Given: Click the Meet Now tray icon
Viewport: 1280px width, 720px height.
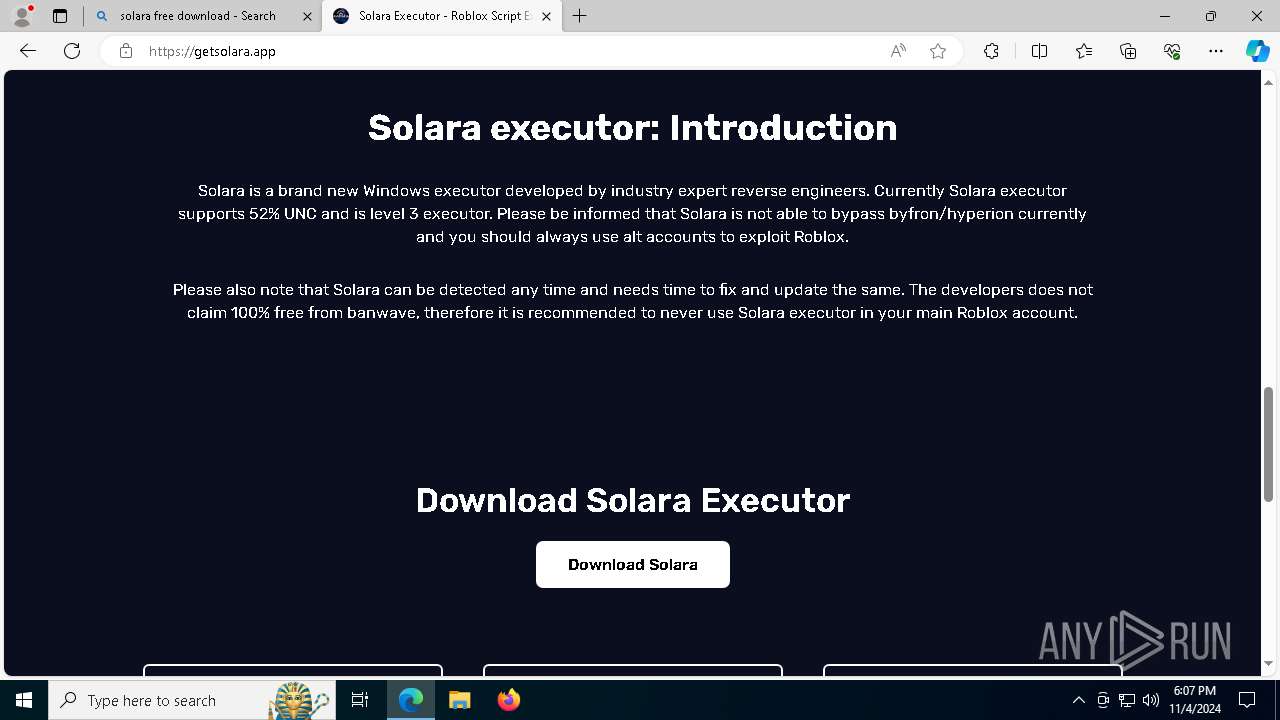Looking at the screenshot, I should tap(1103, 700).
